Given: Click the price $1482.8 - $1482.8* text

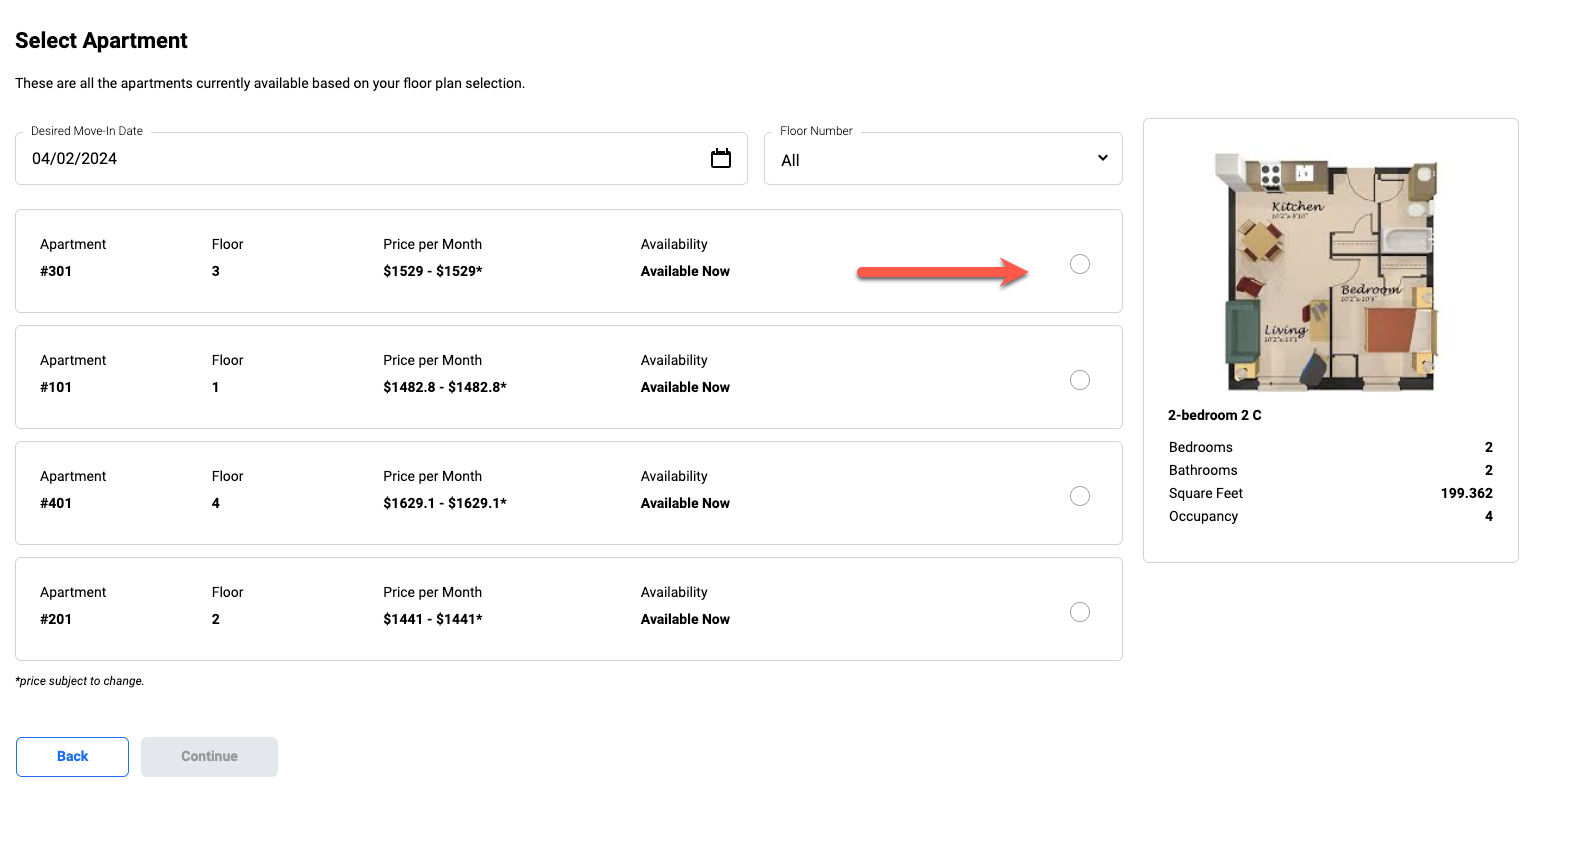Looking at the screenshot, I should 445,387.
